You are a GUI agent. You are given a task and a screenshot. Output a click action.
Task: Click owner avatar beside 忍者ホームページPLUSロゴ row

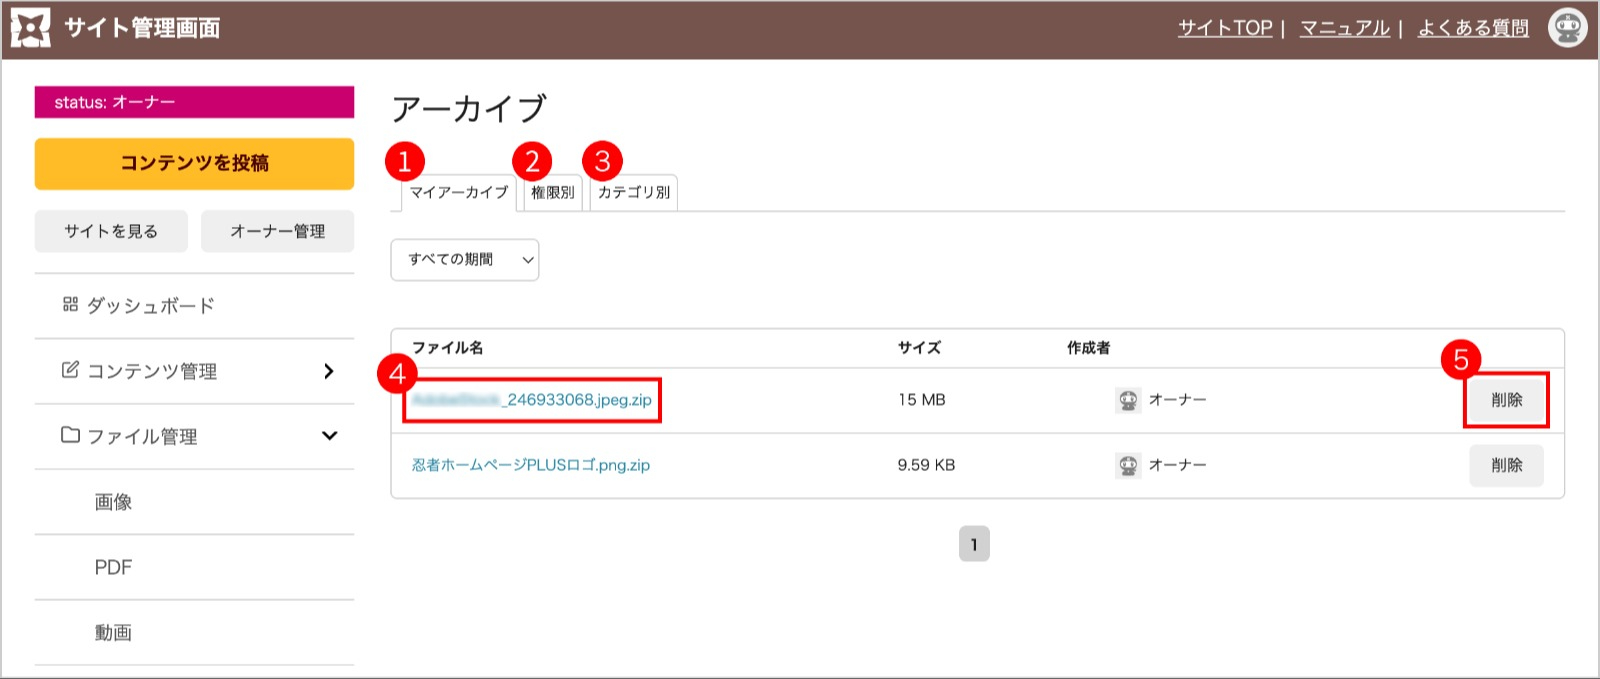(1128, 465)
